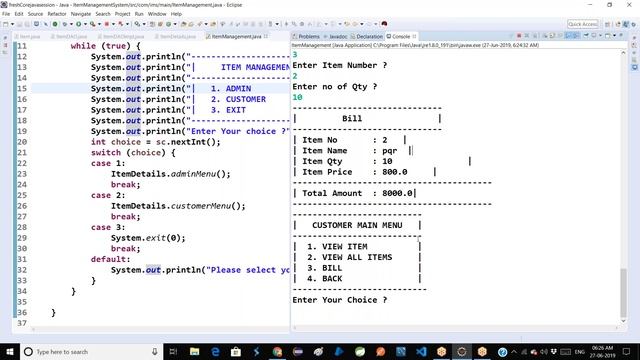Expand the Run history dropdown arrow
The width and height of the screenshot is (640, 360).
pos(85,24)
